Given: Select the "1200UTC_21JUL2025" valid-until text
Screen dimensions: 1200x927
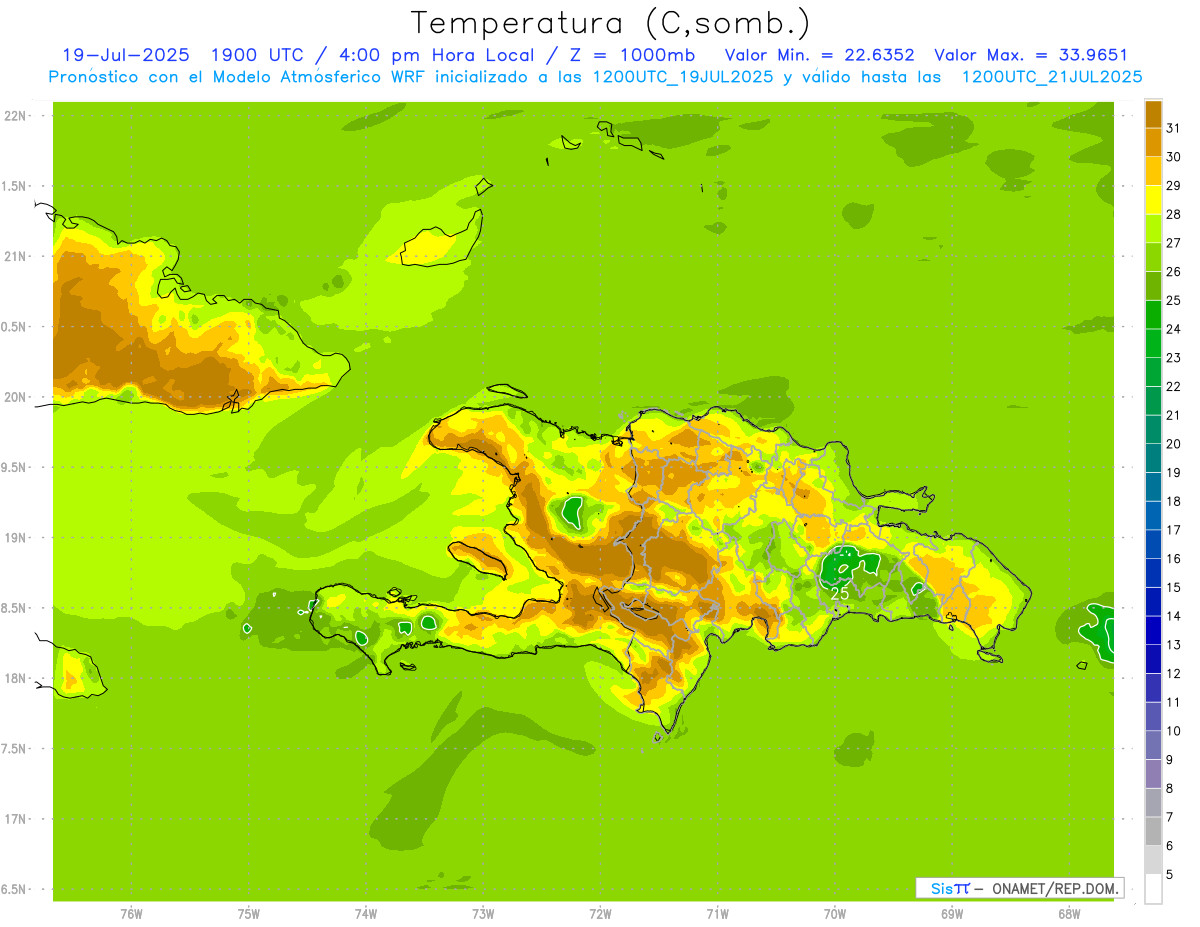Looking at the screenshot, I should click(1052, 77).
